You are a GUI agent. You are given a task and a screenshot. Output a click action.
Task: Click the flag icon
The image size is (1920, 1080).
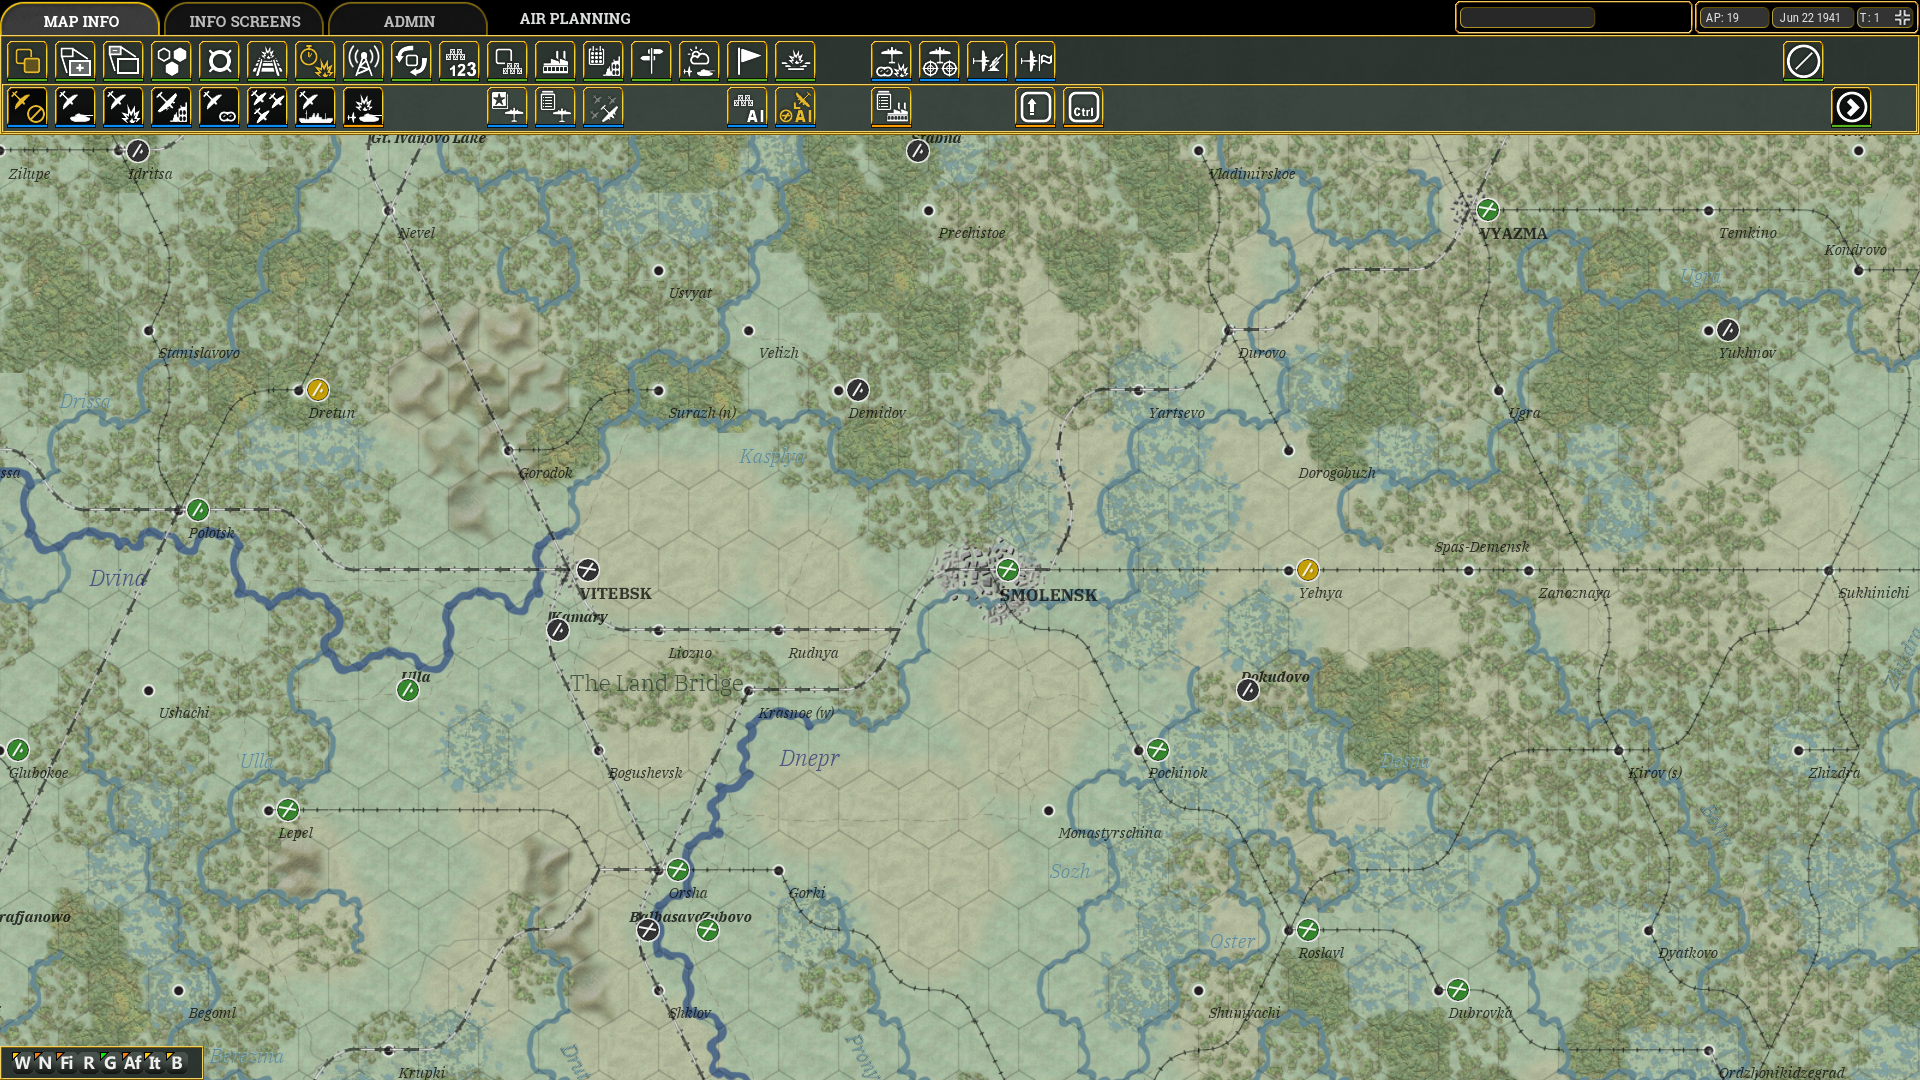click(747, 61)
